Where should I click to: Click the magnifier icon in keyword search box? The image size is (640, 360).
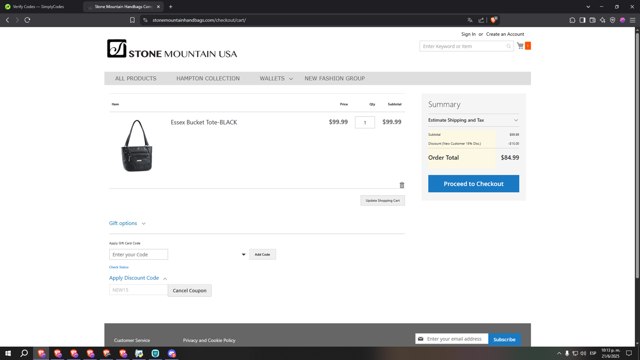click(509, 46)
